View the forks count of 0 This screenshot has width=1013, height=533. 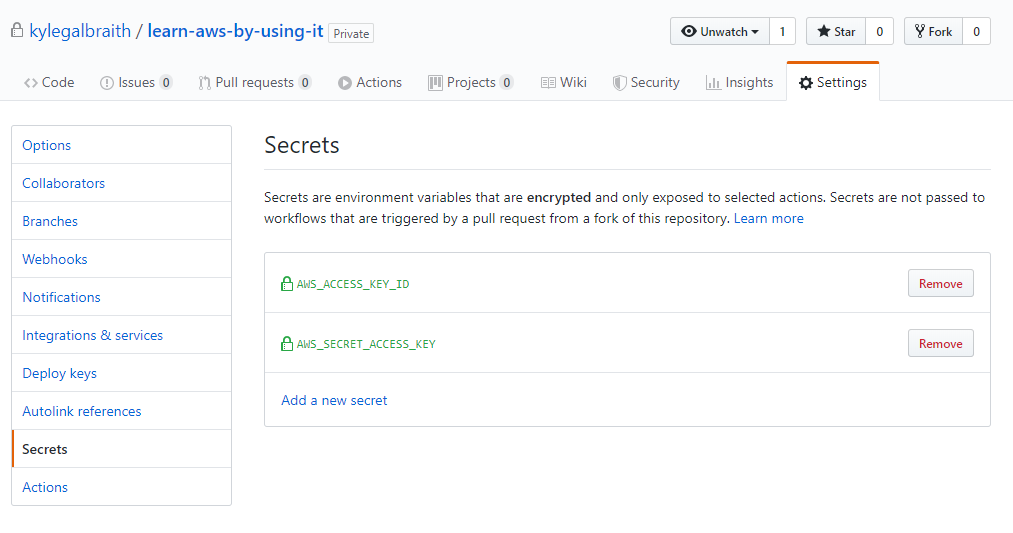pos(976,31)
